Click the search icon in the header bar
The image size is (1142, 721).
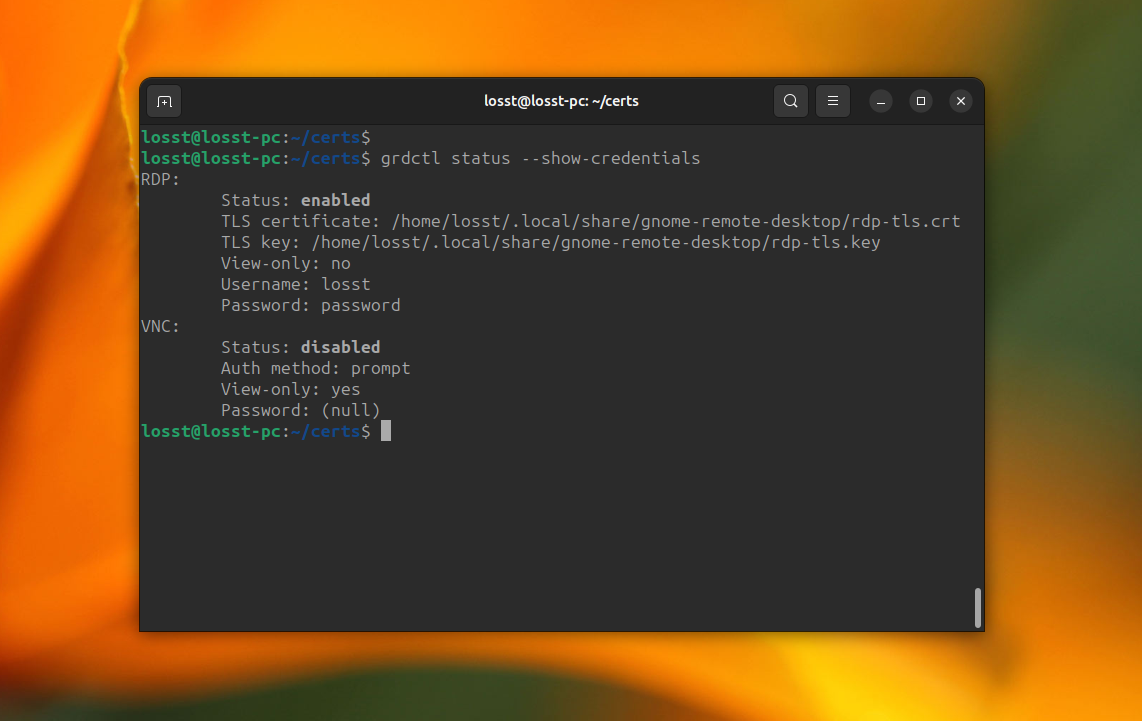(790, 101)
